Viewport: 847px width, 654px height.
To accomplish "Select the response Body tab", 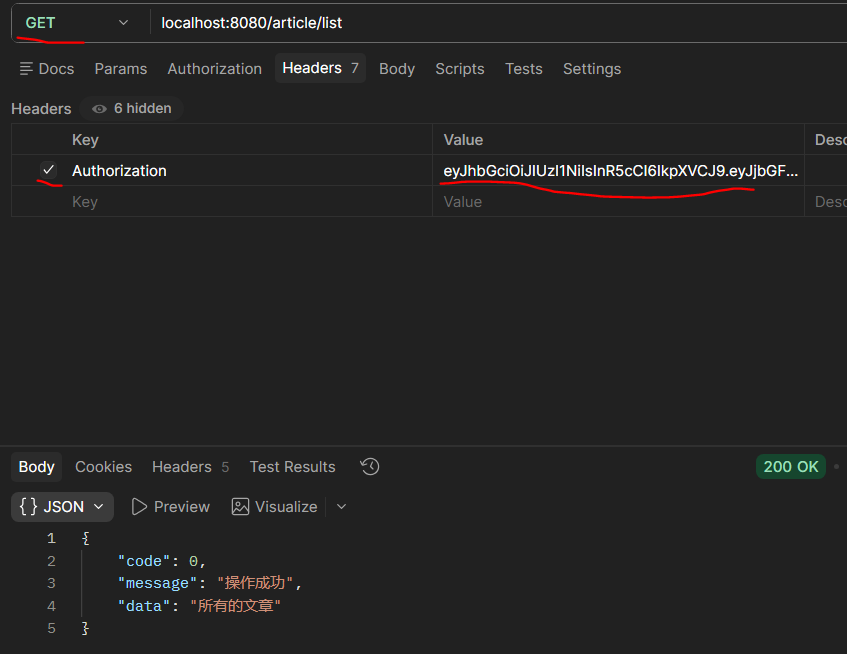I will (x=36, y=467).
